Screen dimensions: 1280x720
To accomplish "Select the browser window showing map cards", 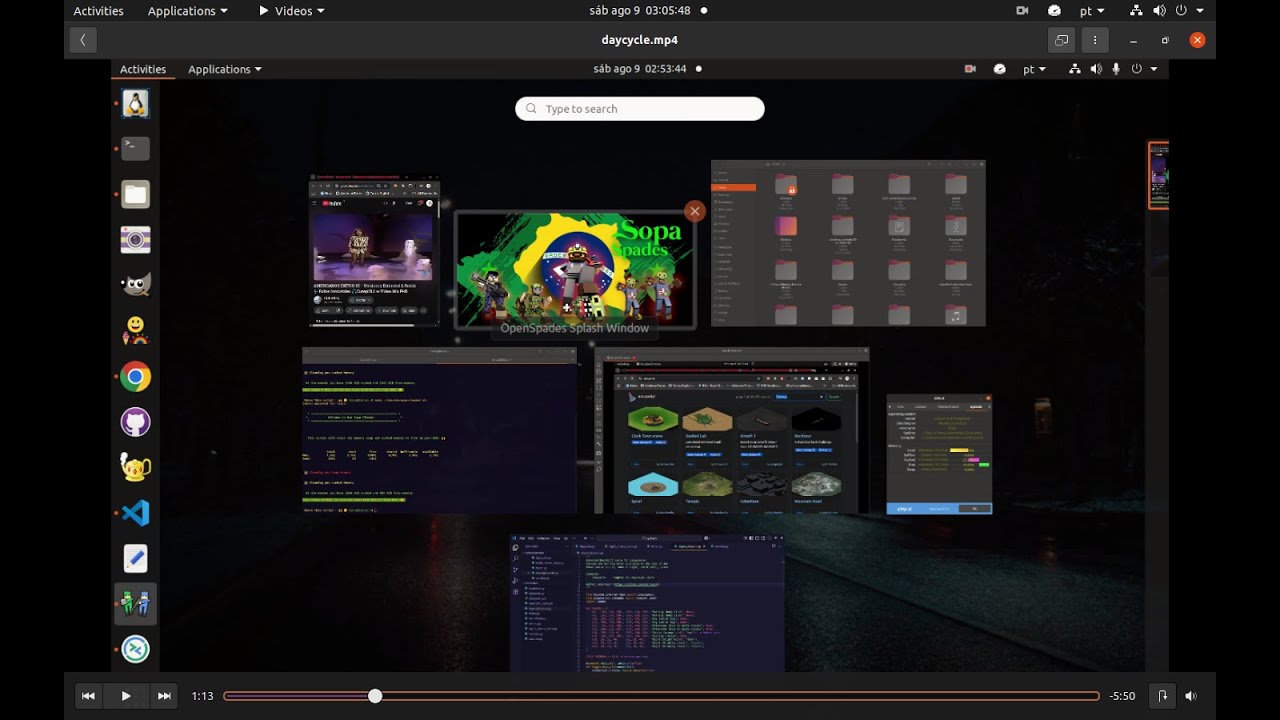I will 732,431.
